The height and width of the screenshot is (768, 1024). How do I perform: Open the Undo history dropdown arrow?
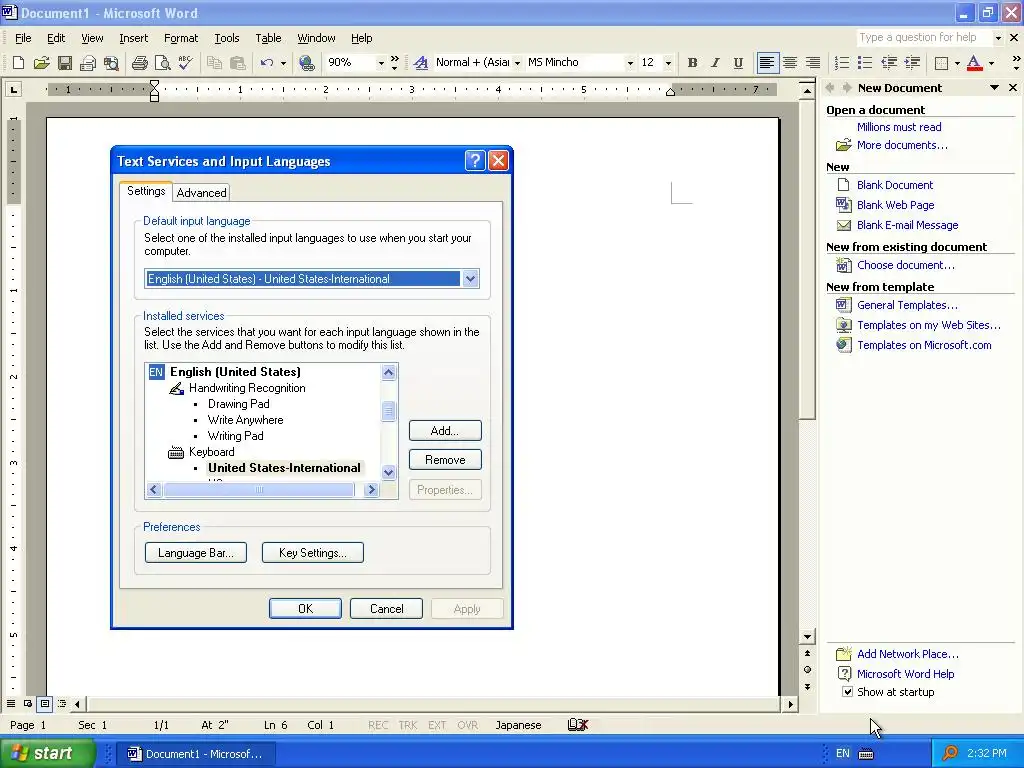click(283, 63)
